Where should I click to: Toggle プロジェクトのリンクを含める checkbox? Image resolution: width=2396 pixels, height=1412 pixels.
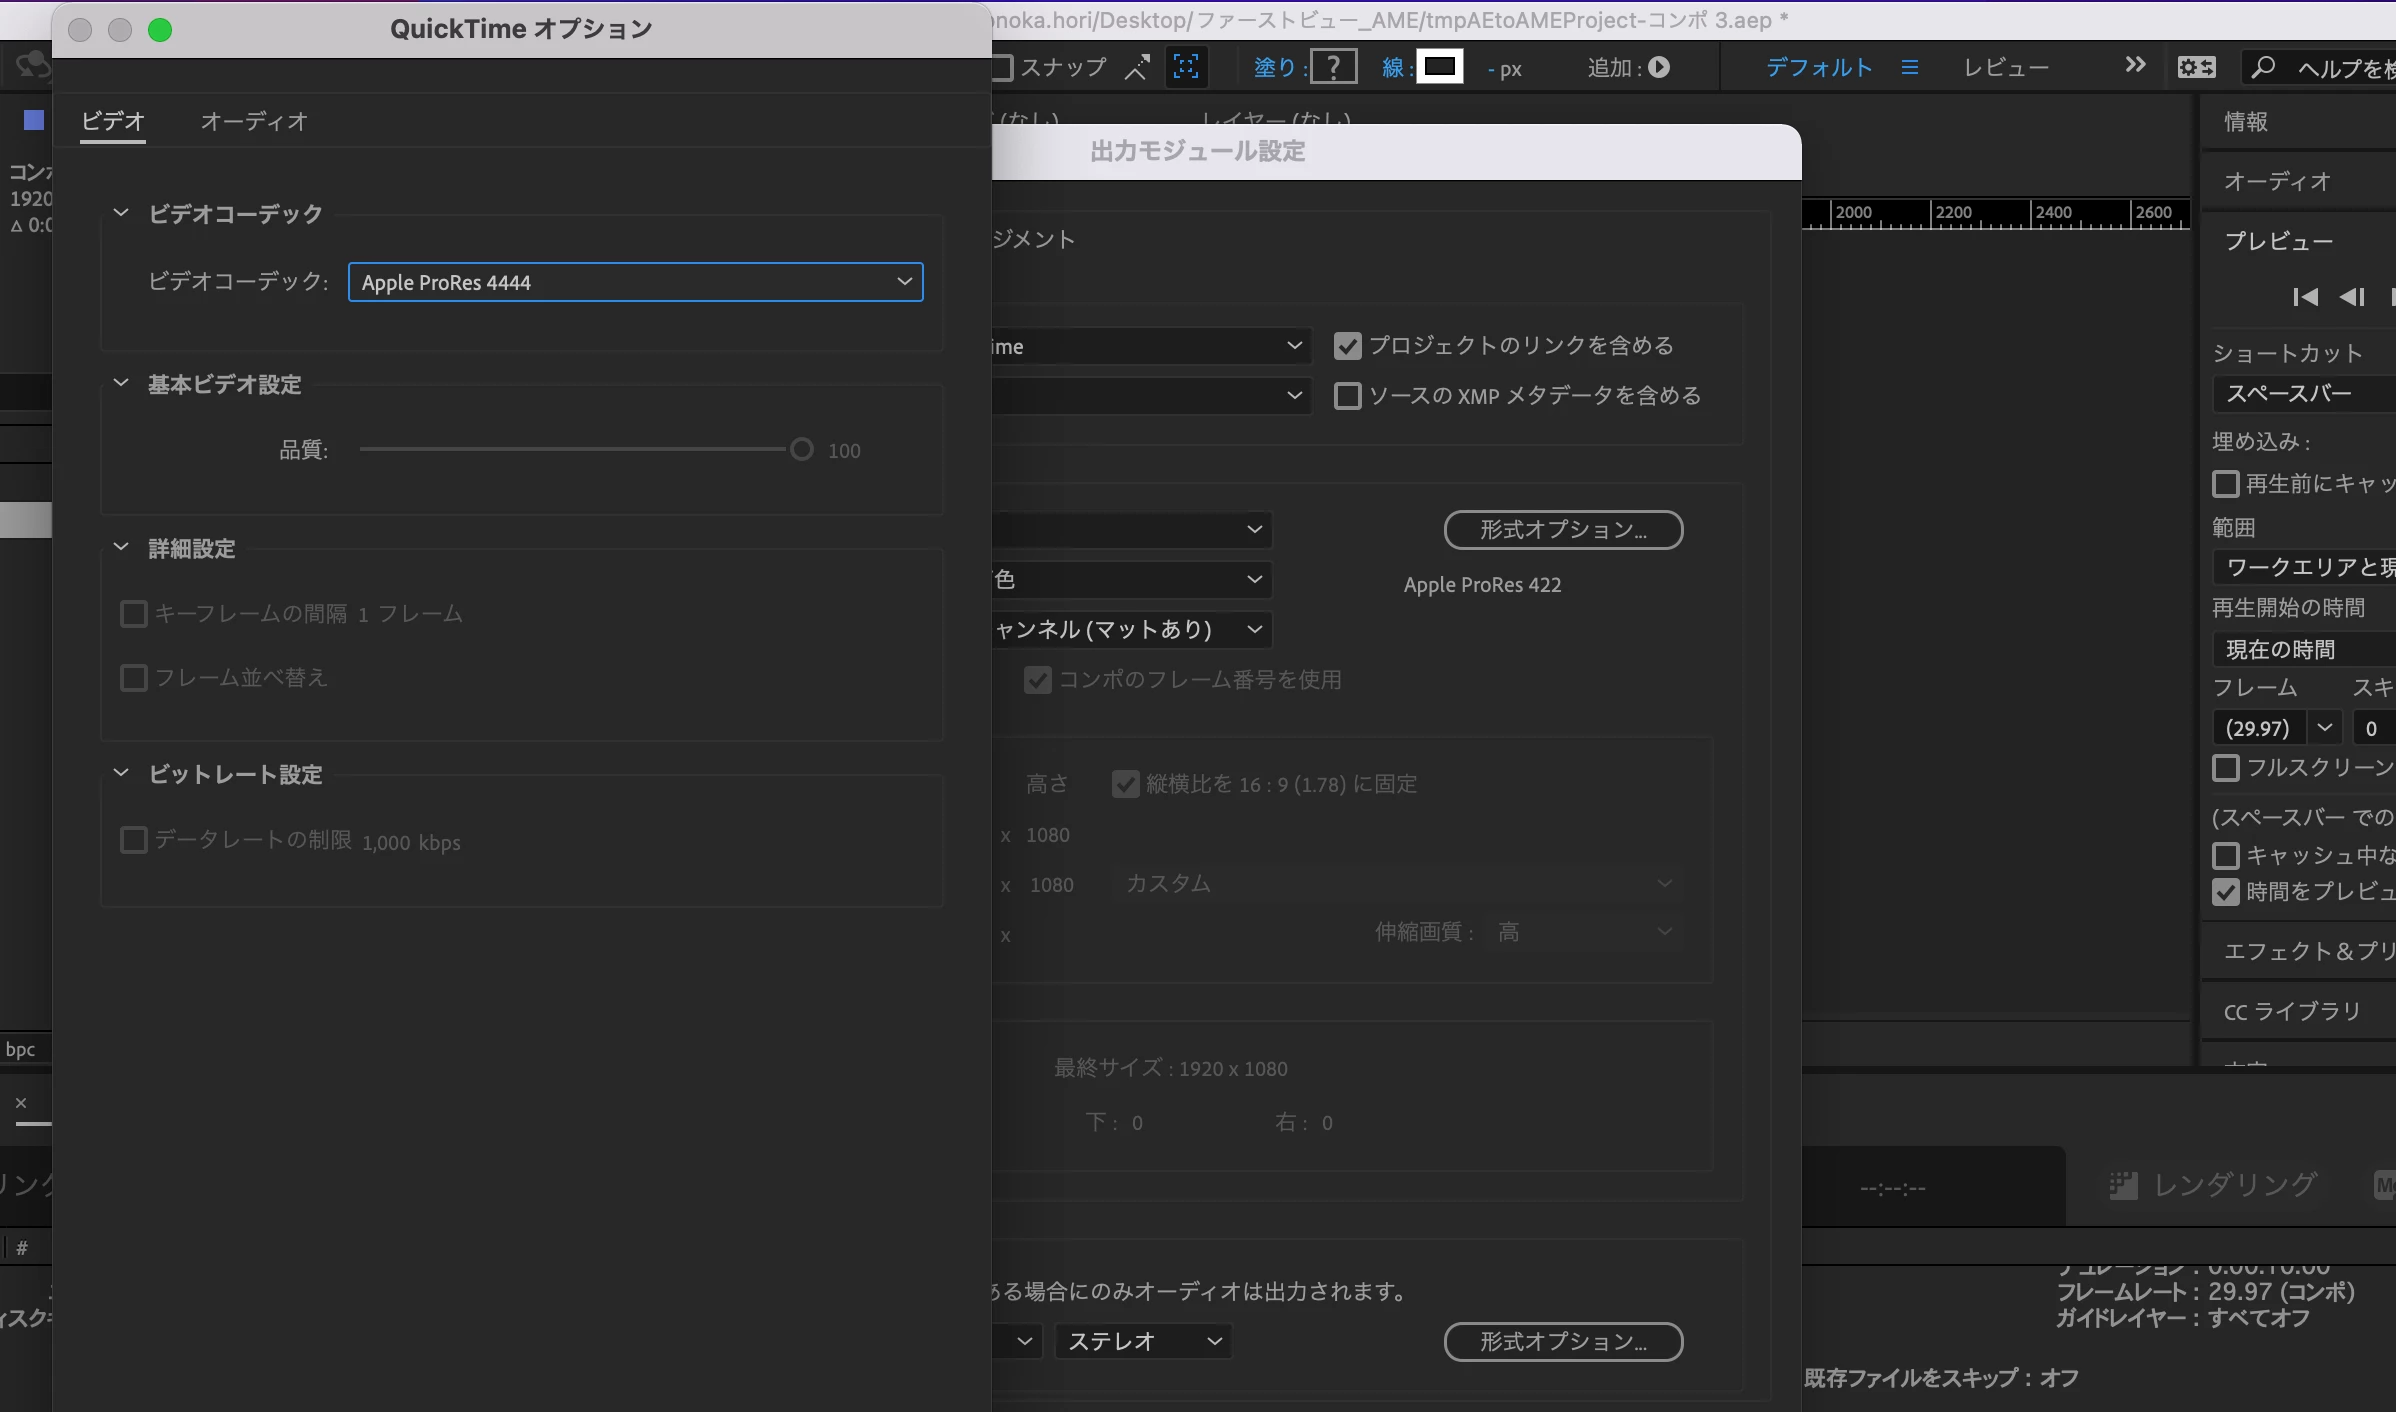1348,346
